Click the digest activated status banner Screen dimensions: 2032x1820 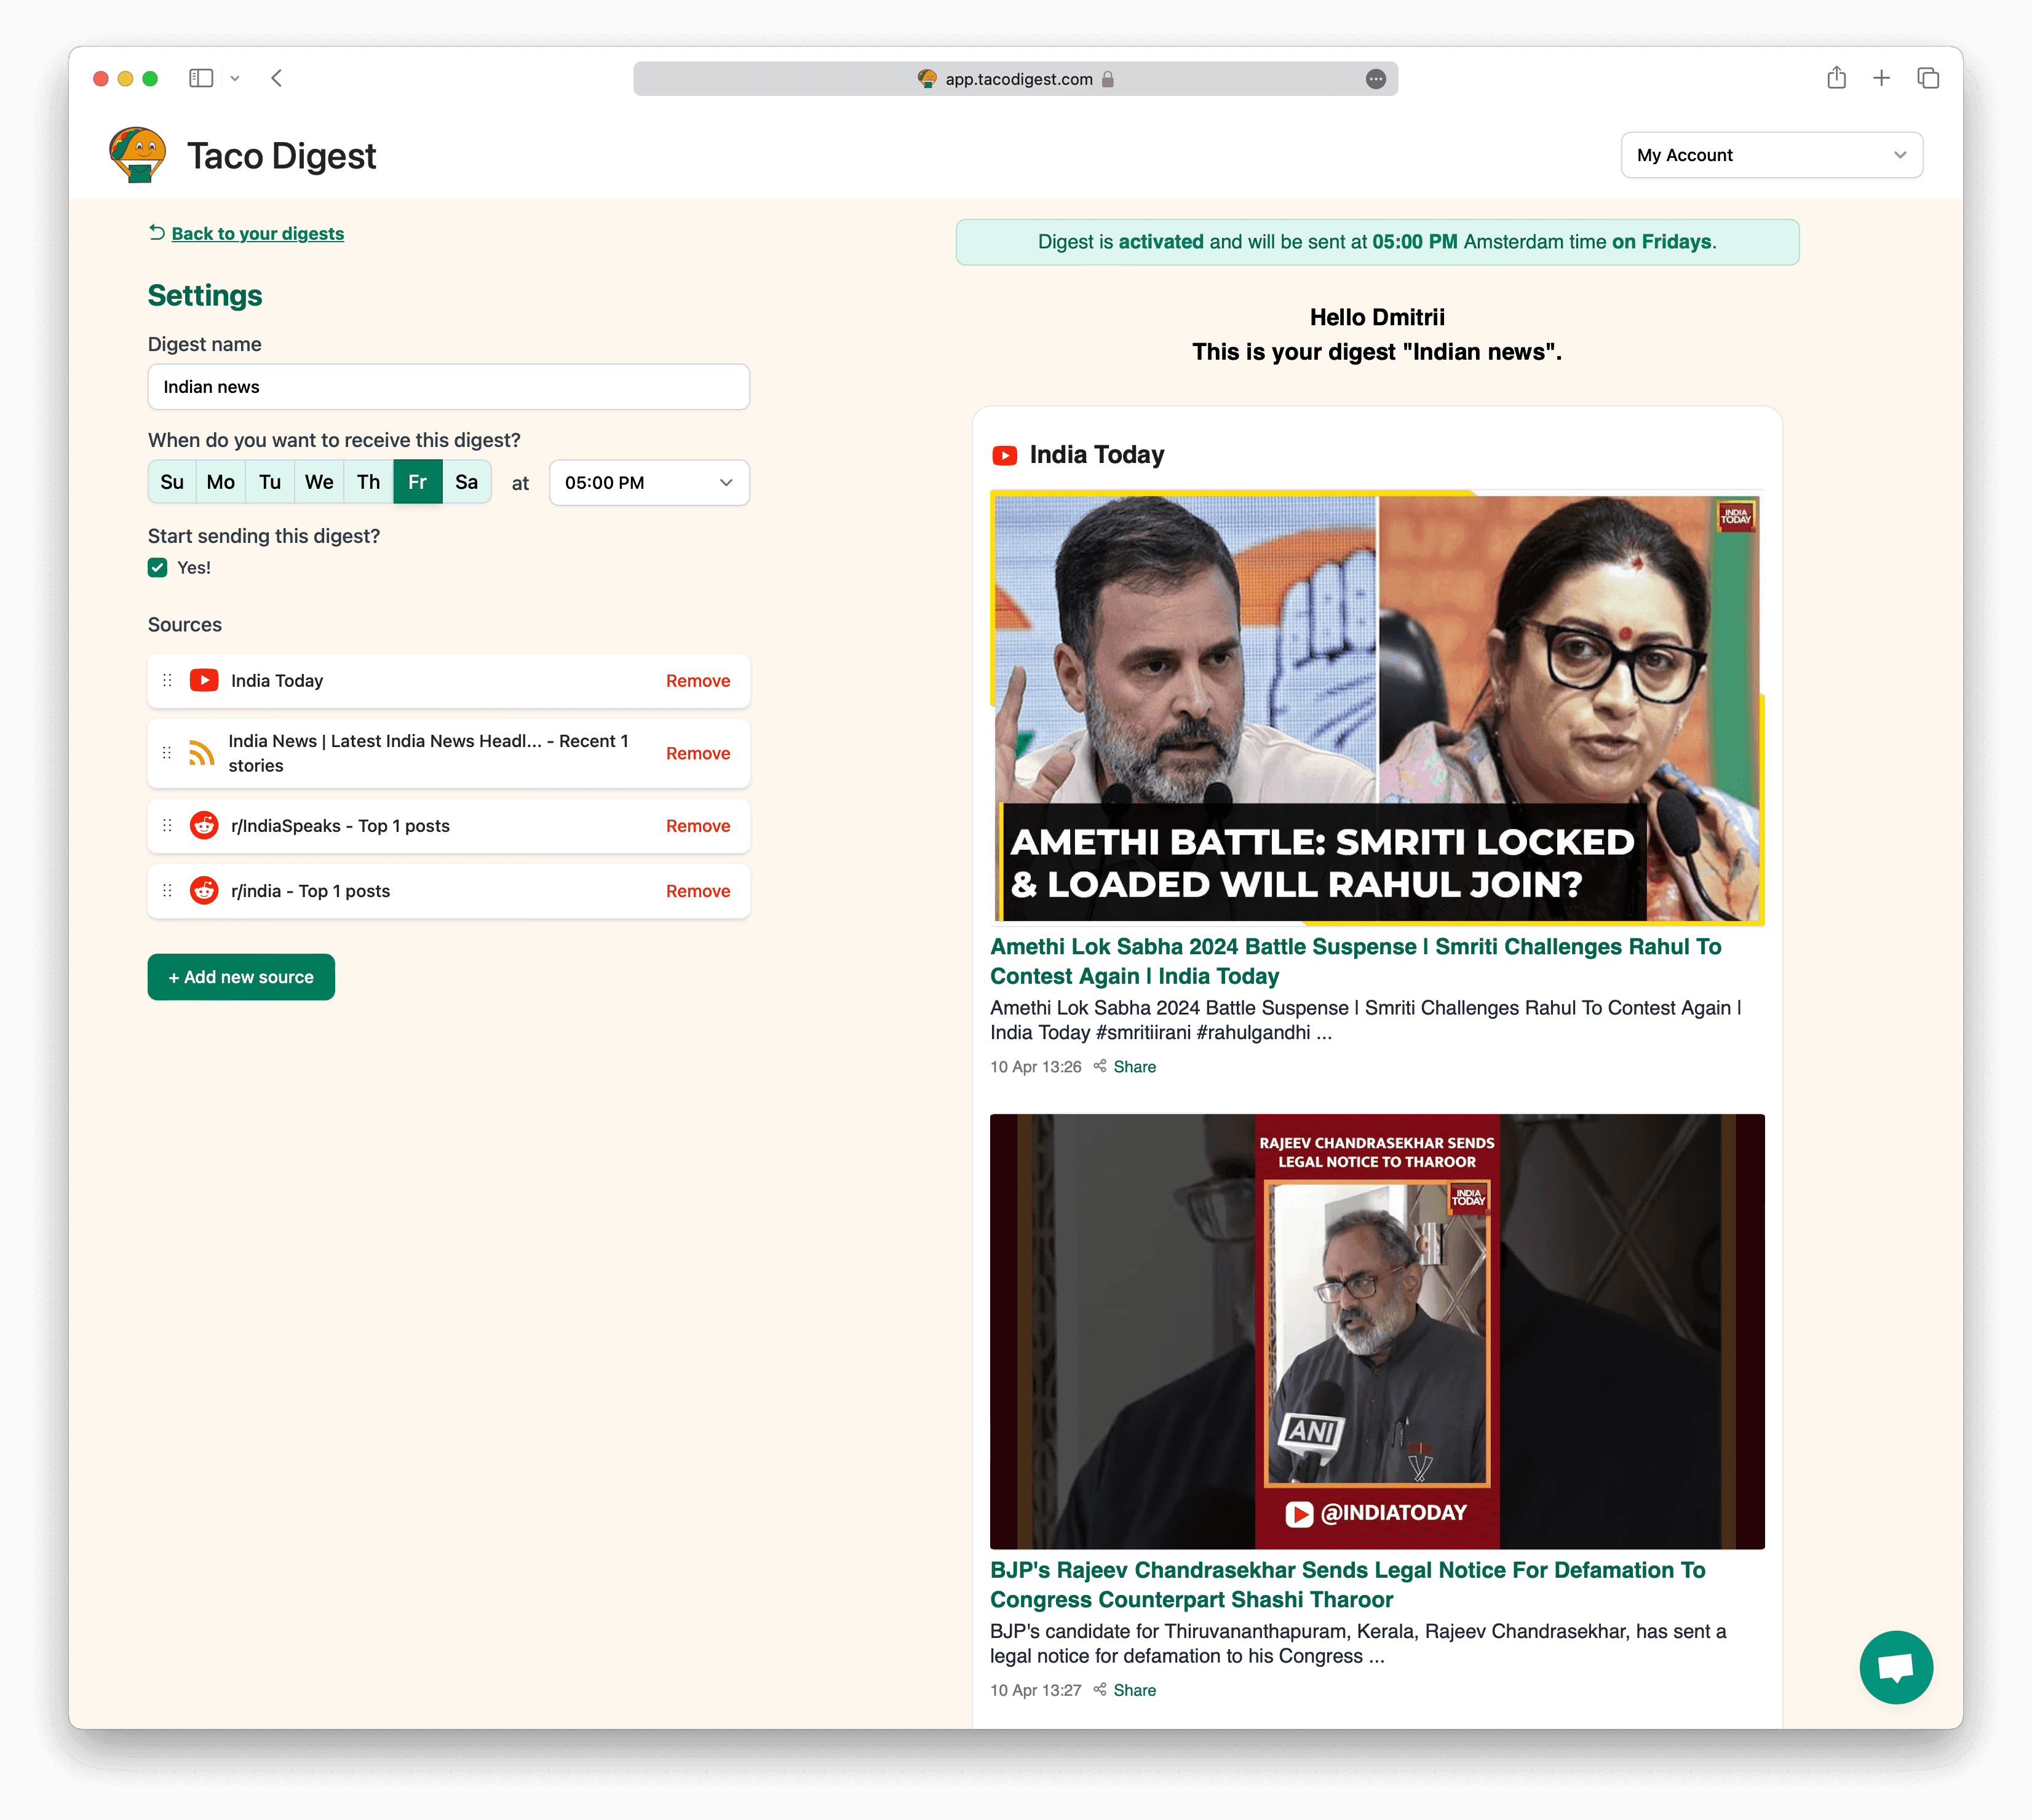point(1377,242)
